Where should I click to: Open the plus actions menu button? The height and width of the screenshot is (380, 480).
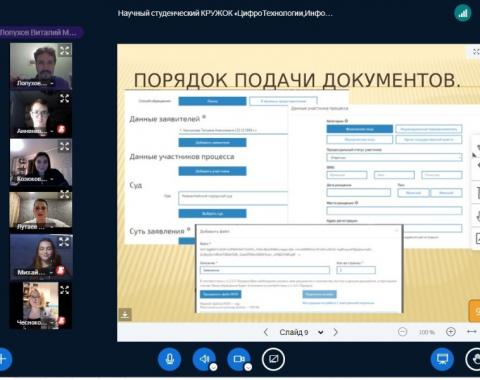[x=3, y=359]
